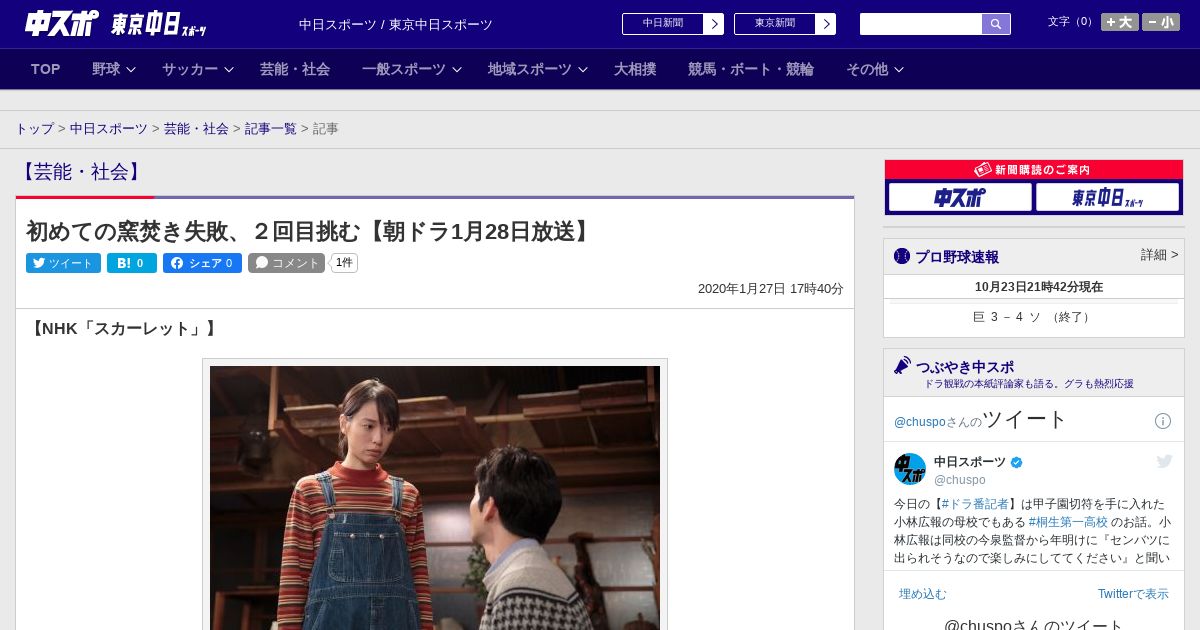Click the Twitter widget info icon
Screen dimensions: 1200x630
1163,421
